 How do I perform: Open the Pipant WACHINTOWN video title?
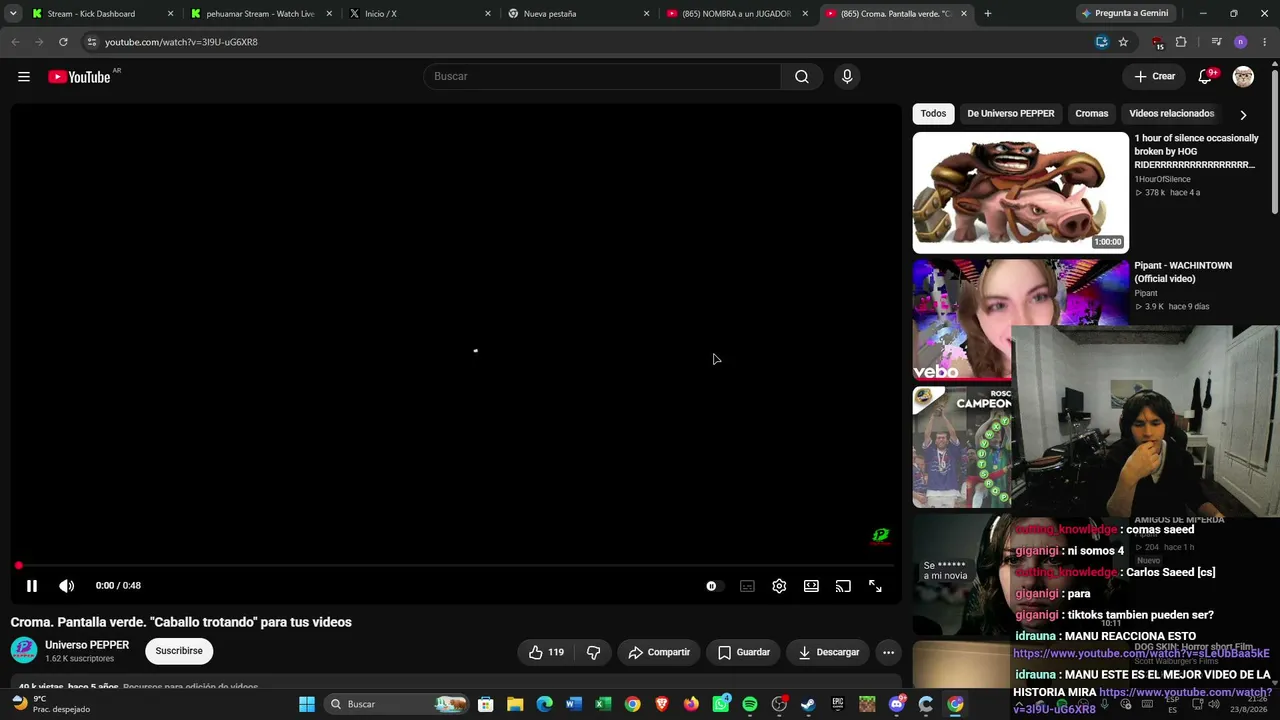pyautogui.click(x=1183, y=272)
